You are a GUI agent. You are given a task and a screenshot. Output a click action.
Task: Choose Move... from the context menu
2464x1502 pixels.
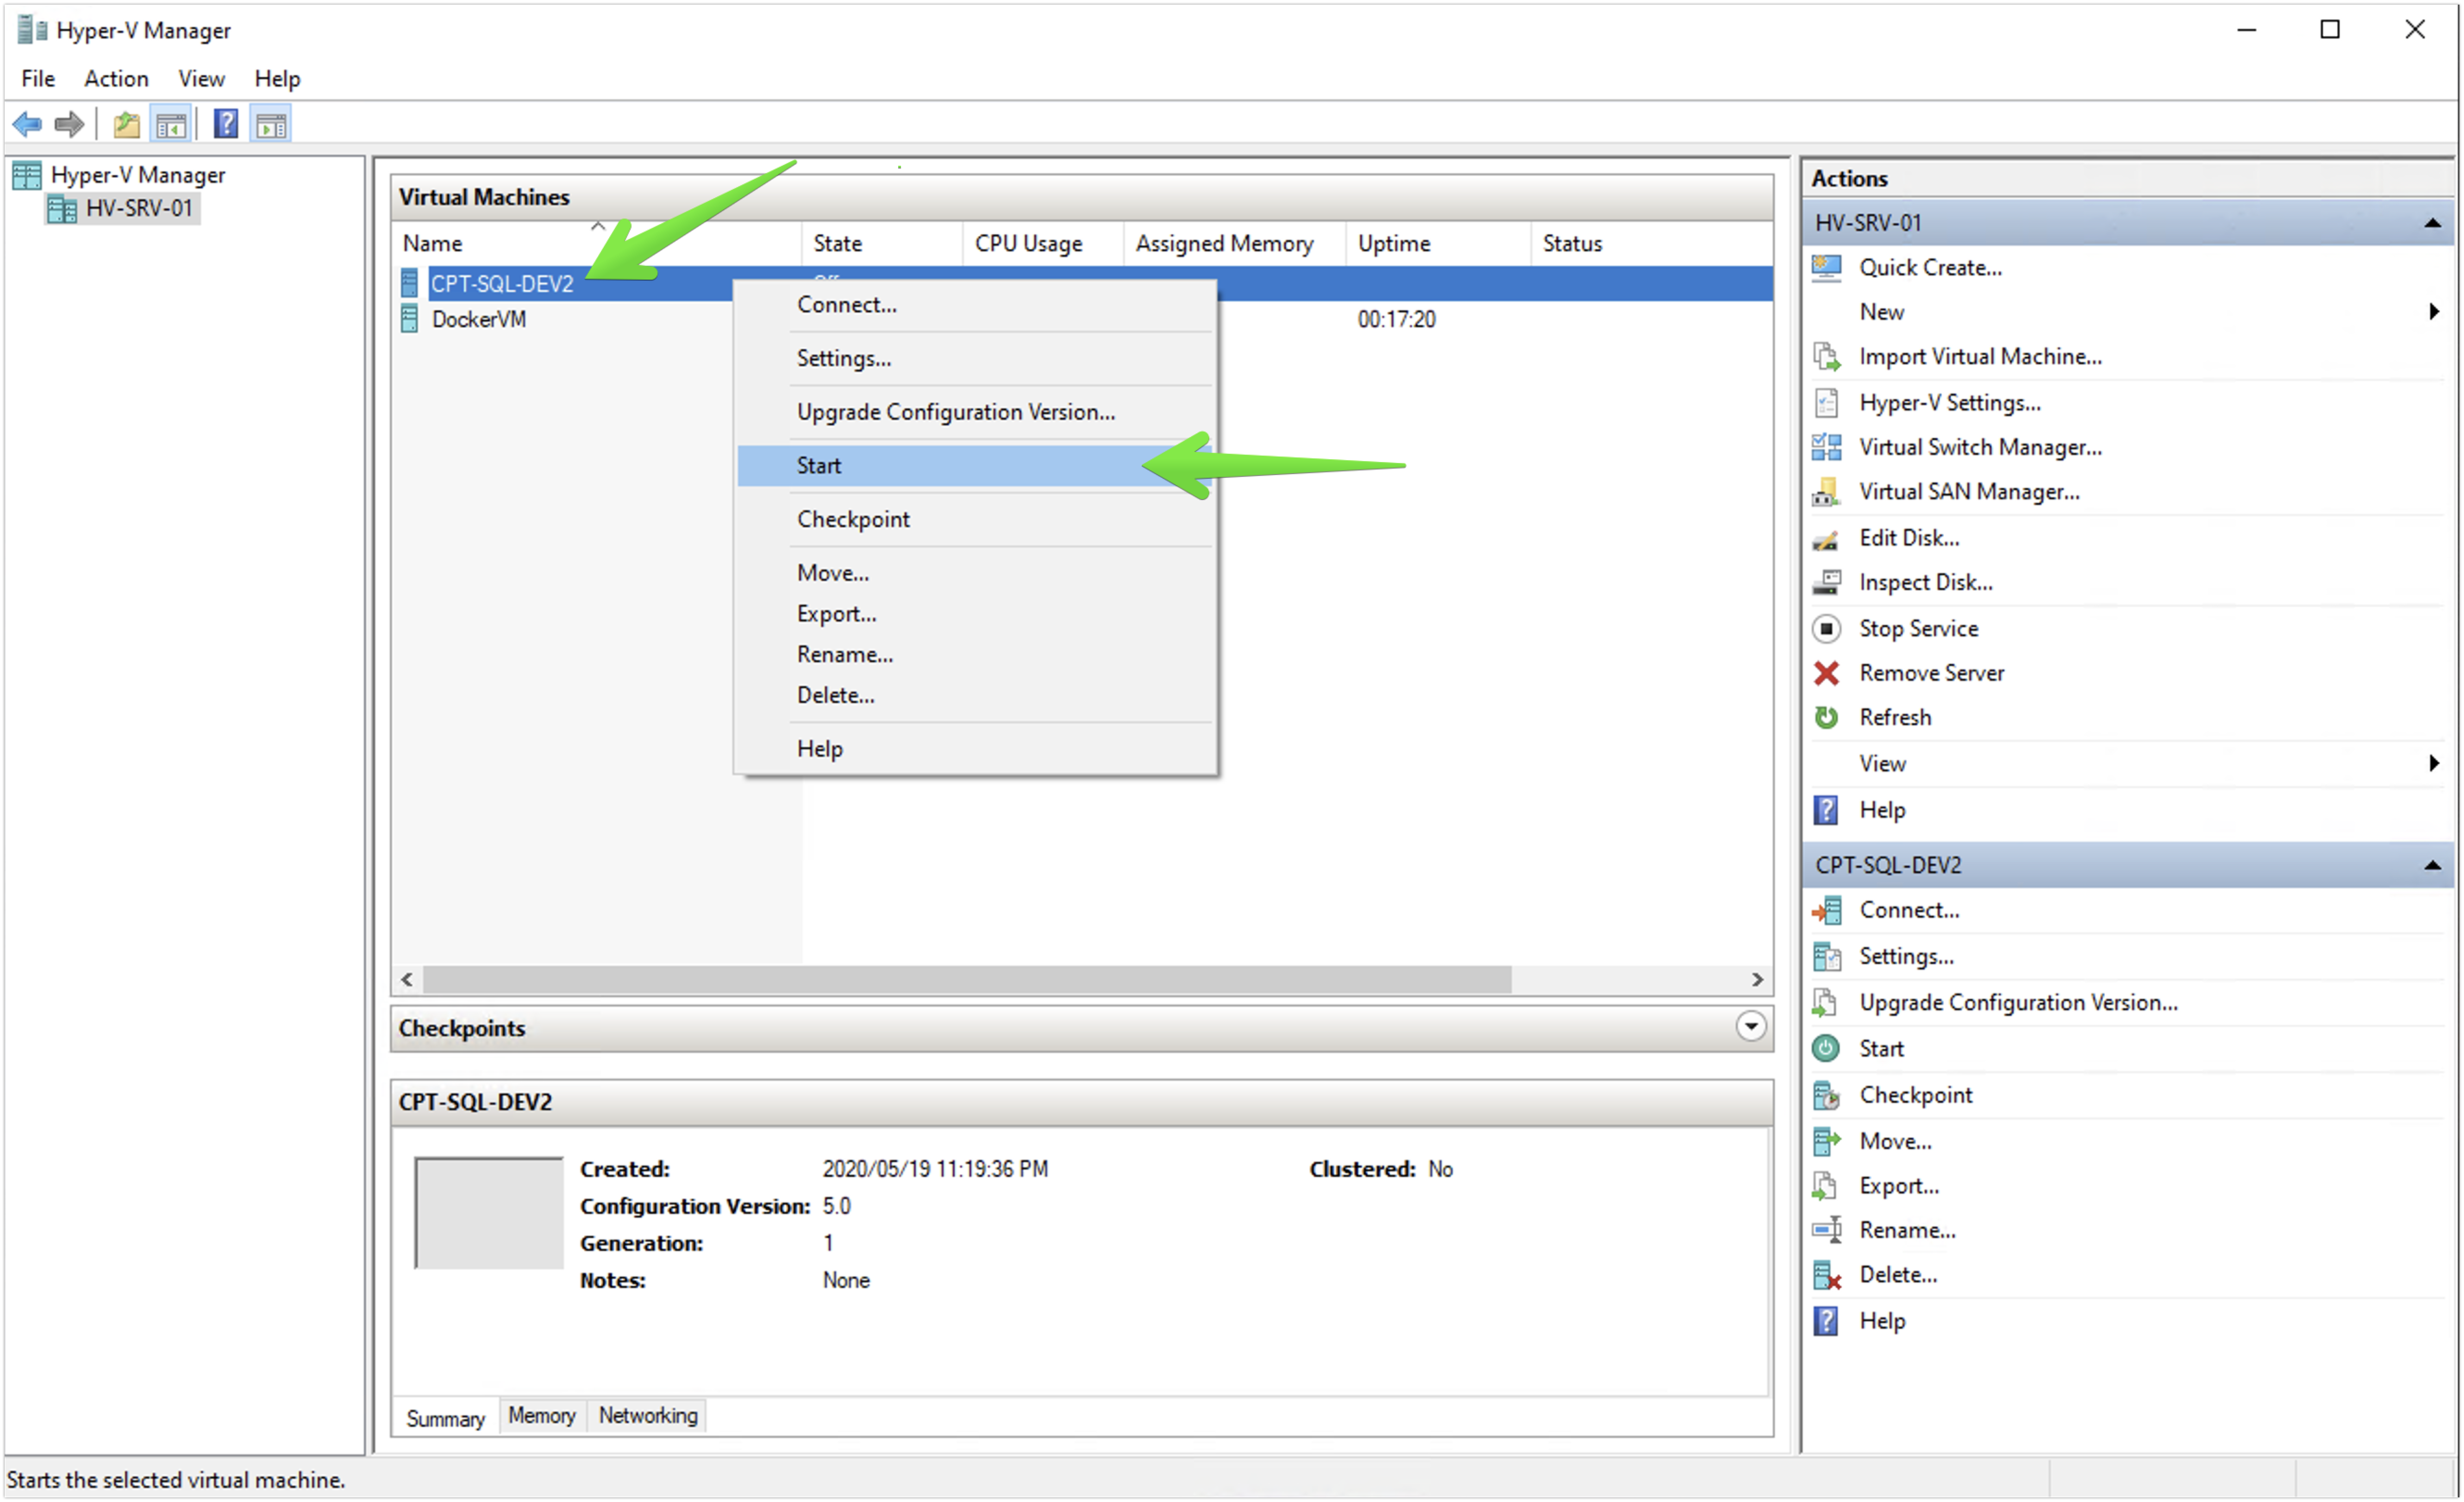tap(975, 573)
